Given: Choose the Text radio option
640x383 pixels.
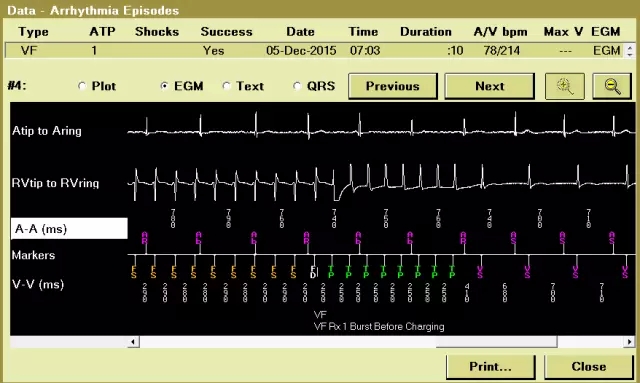Looking at the screenshot, I should coord(227,86).
